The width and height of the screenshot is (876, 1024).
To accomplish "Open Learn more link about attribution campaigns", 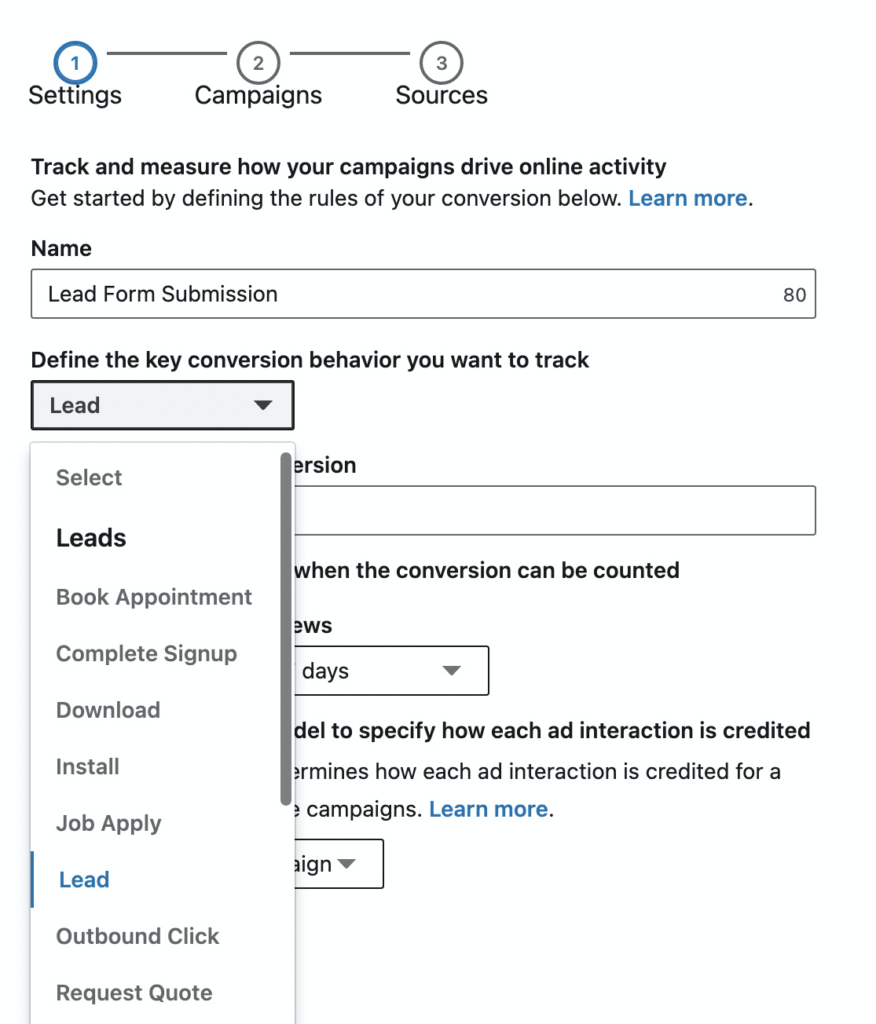I will click(488, 809).
